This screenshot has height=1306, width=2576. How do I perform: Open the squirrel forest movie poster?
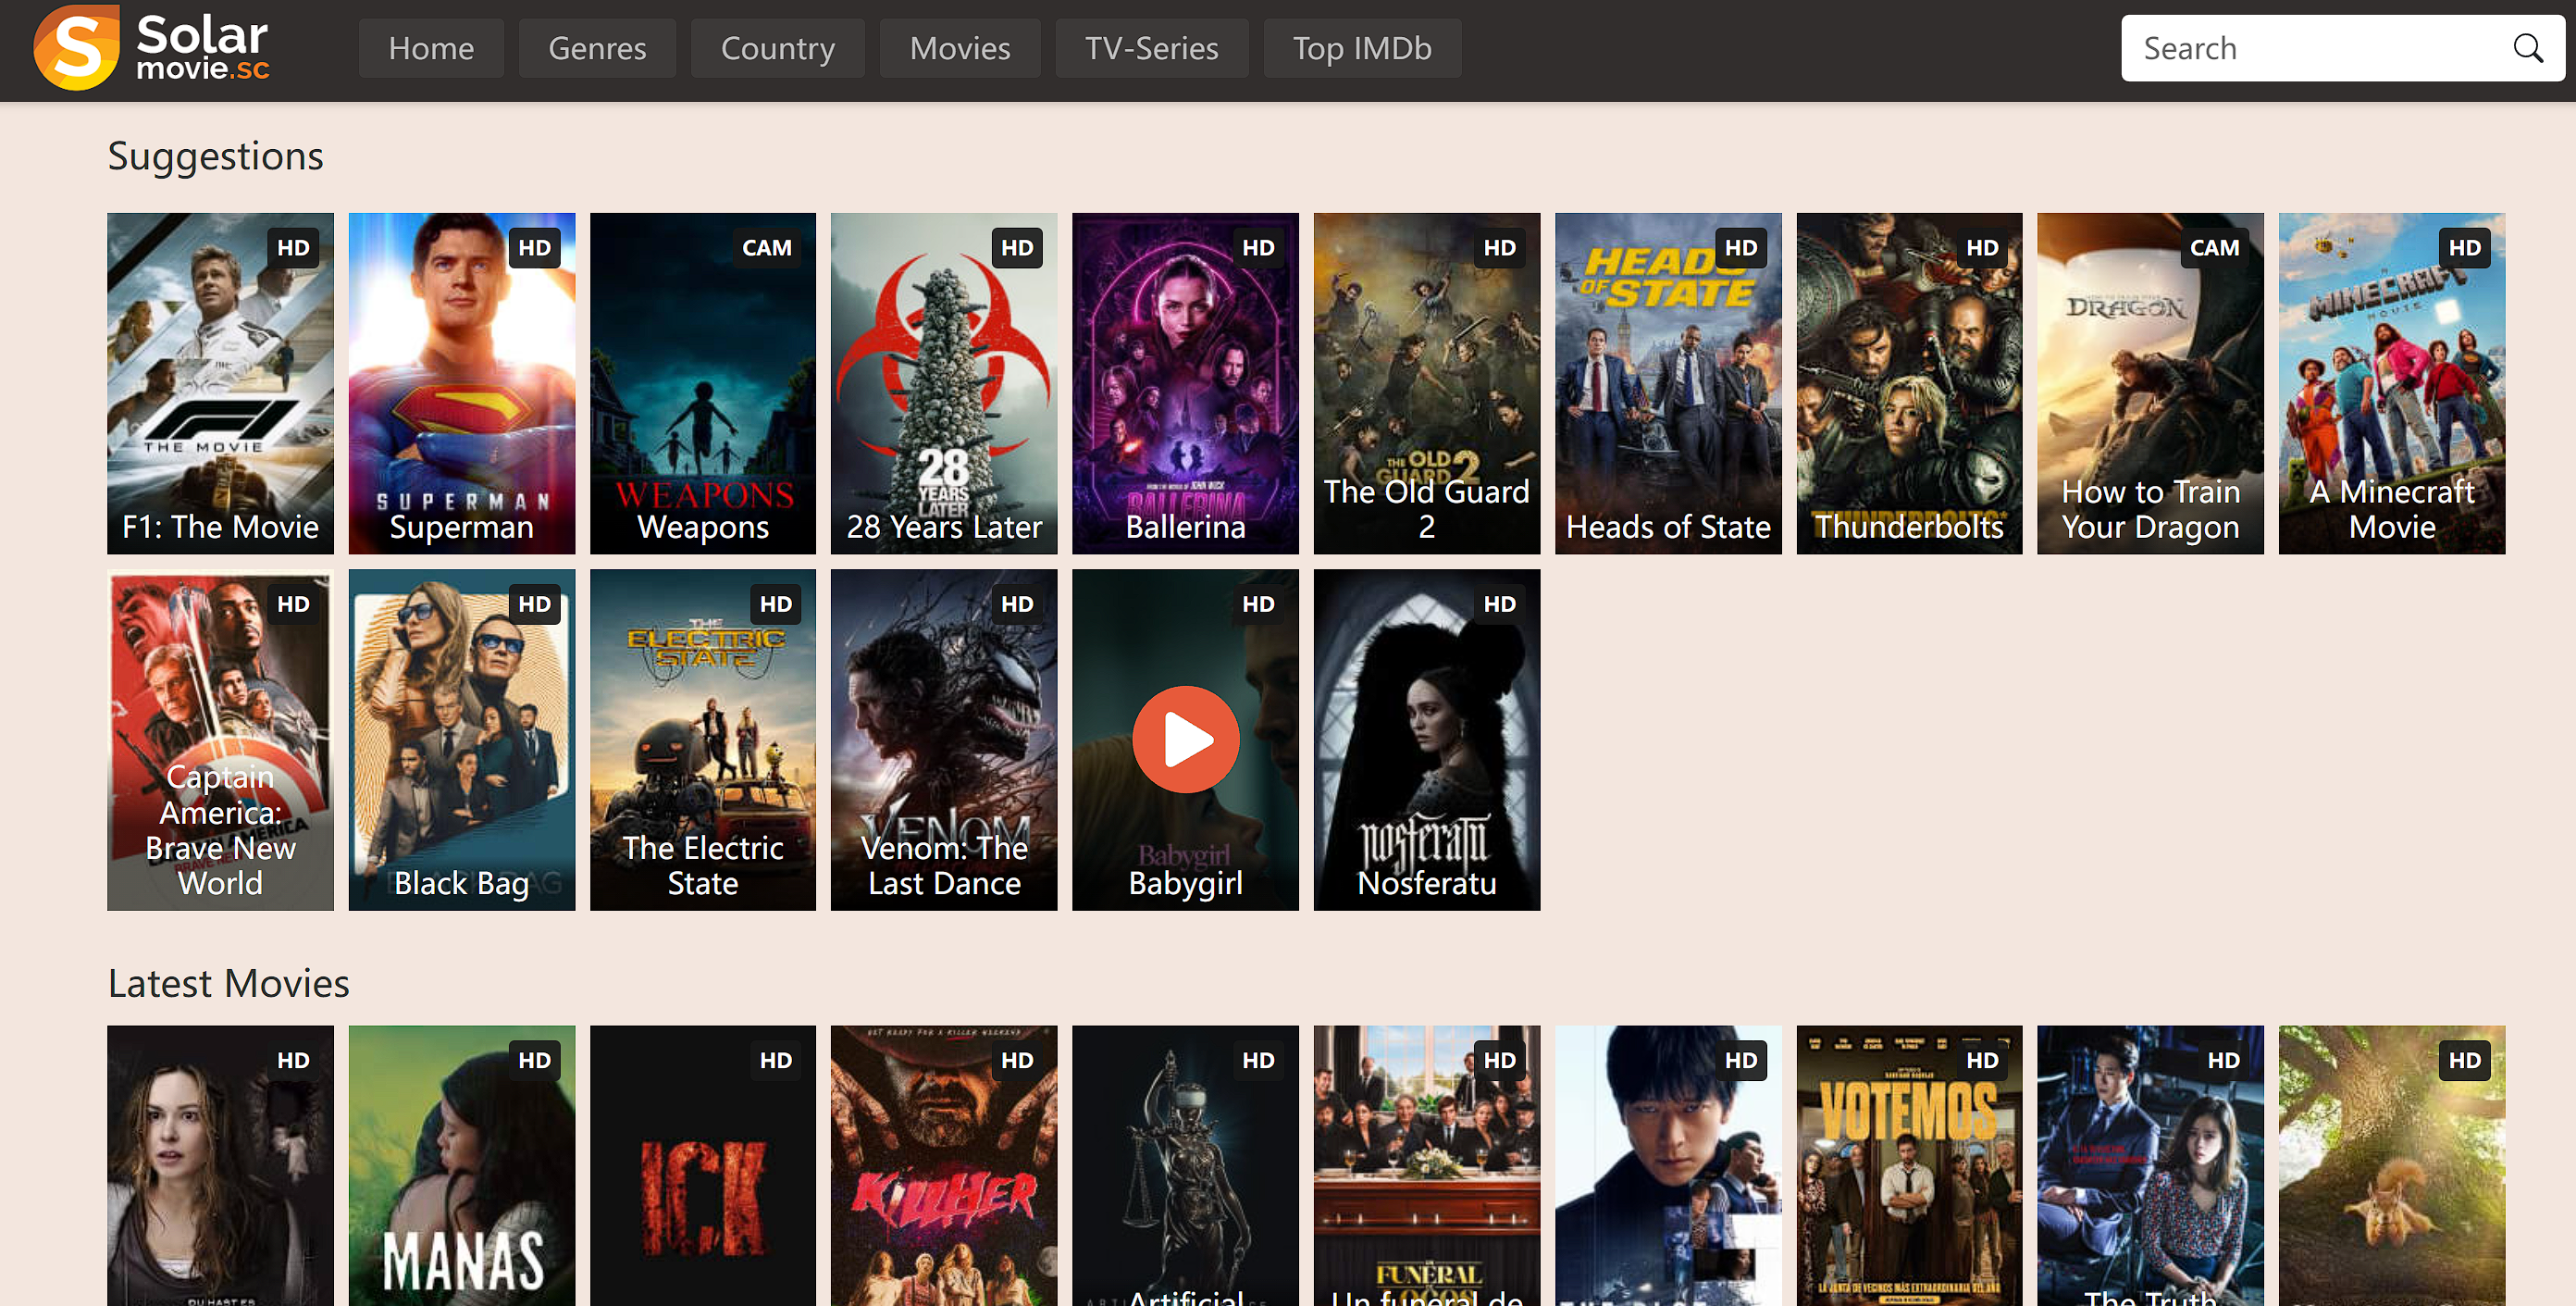click(x=2392, y=1166)
